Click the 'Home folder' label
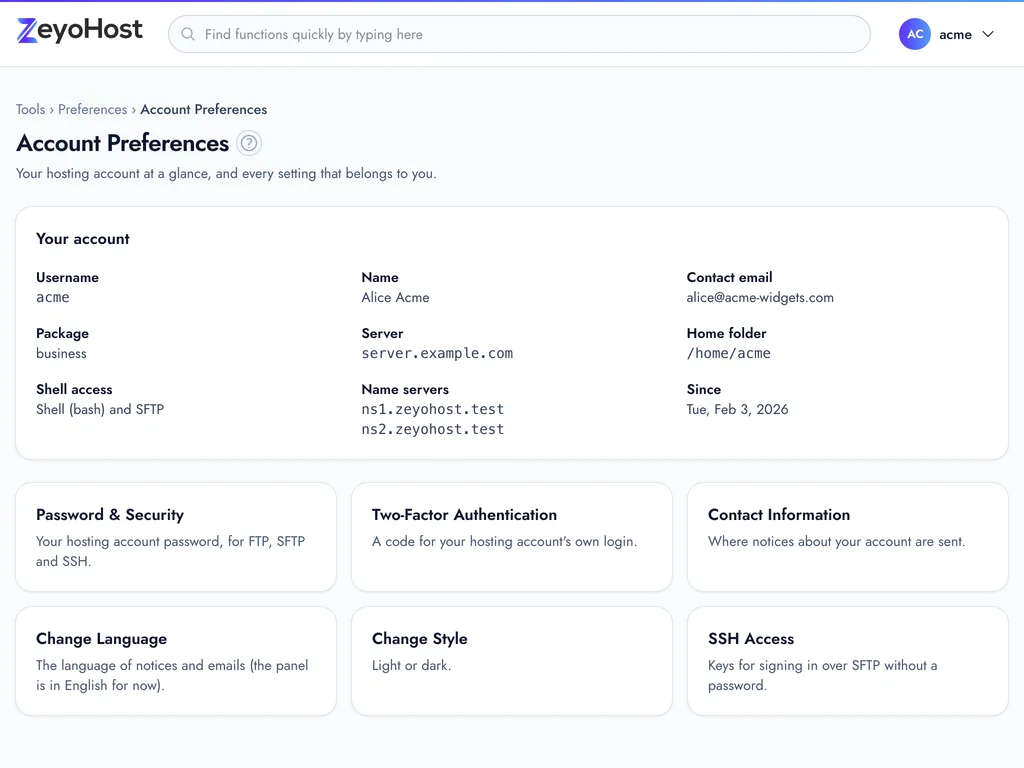 (726, 333)
